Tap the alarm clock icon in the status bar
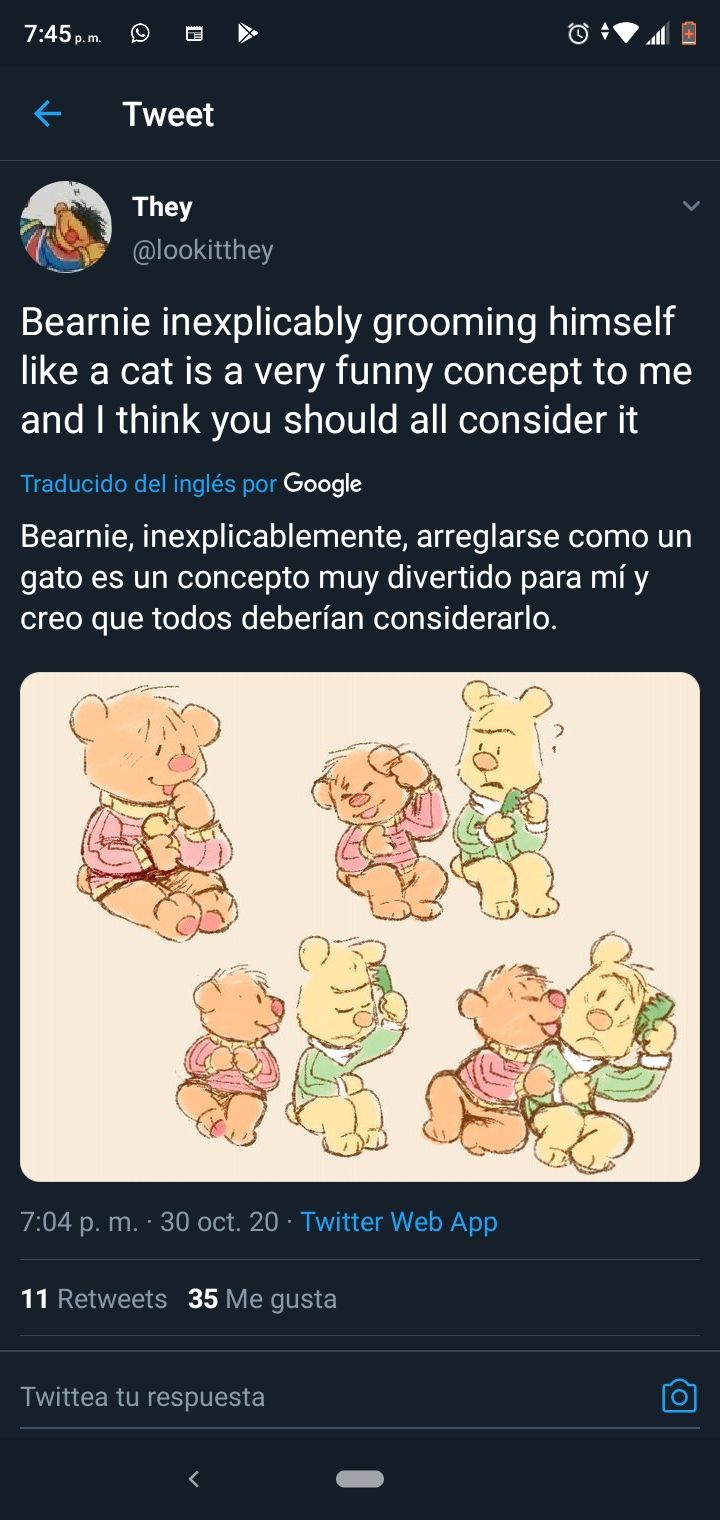The image size is (720, 1520). click(x=578, y=34)
